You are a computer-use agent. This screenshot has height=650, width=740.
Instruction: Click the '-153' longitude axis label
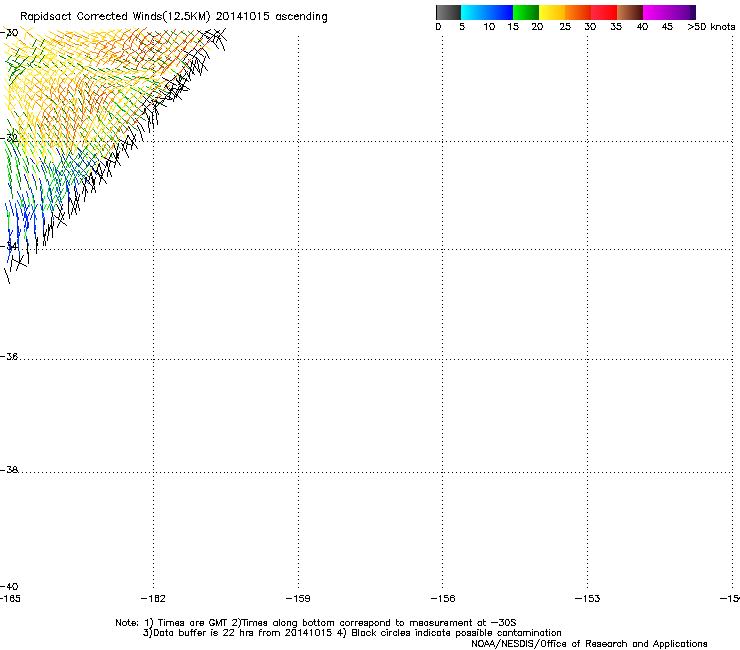point(588,599)
